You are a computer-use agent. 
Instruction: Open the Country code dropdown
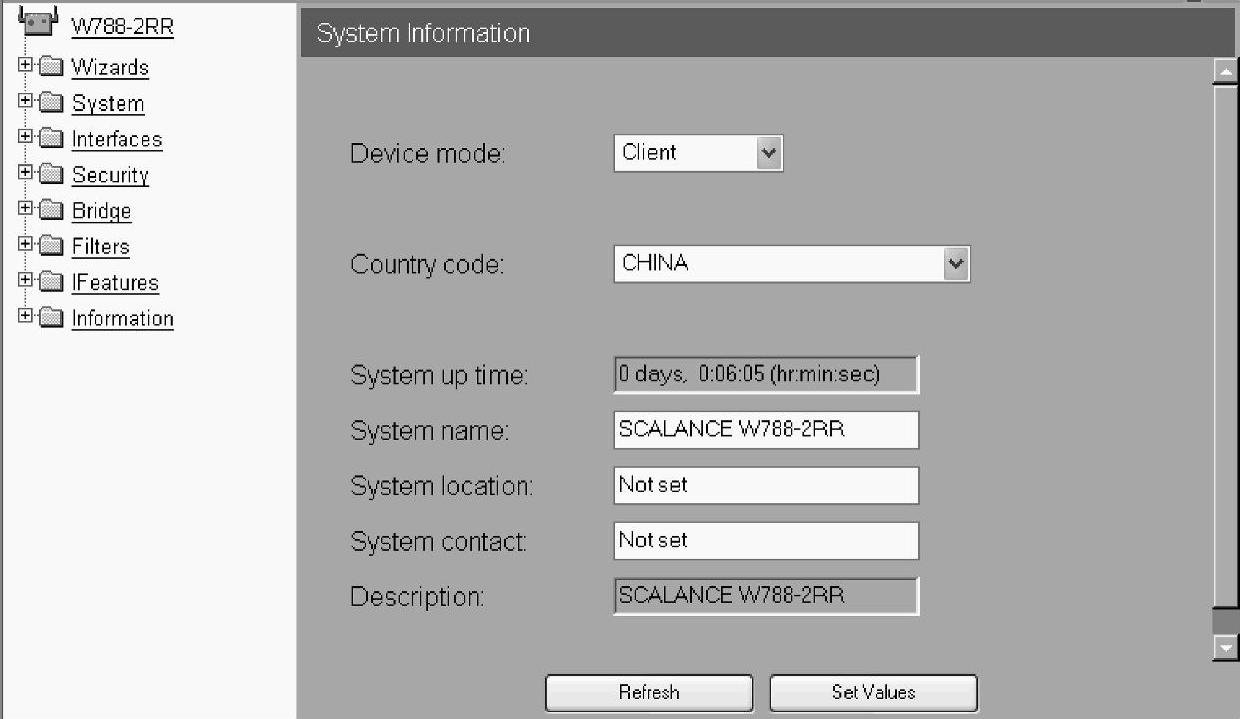click(792, 264)
